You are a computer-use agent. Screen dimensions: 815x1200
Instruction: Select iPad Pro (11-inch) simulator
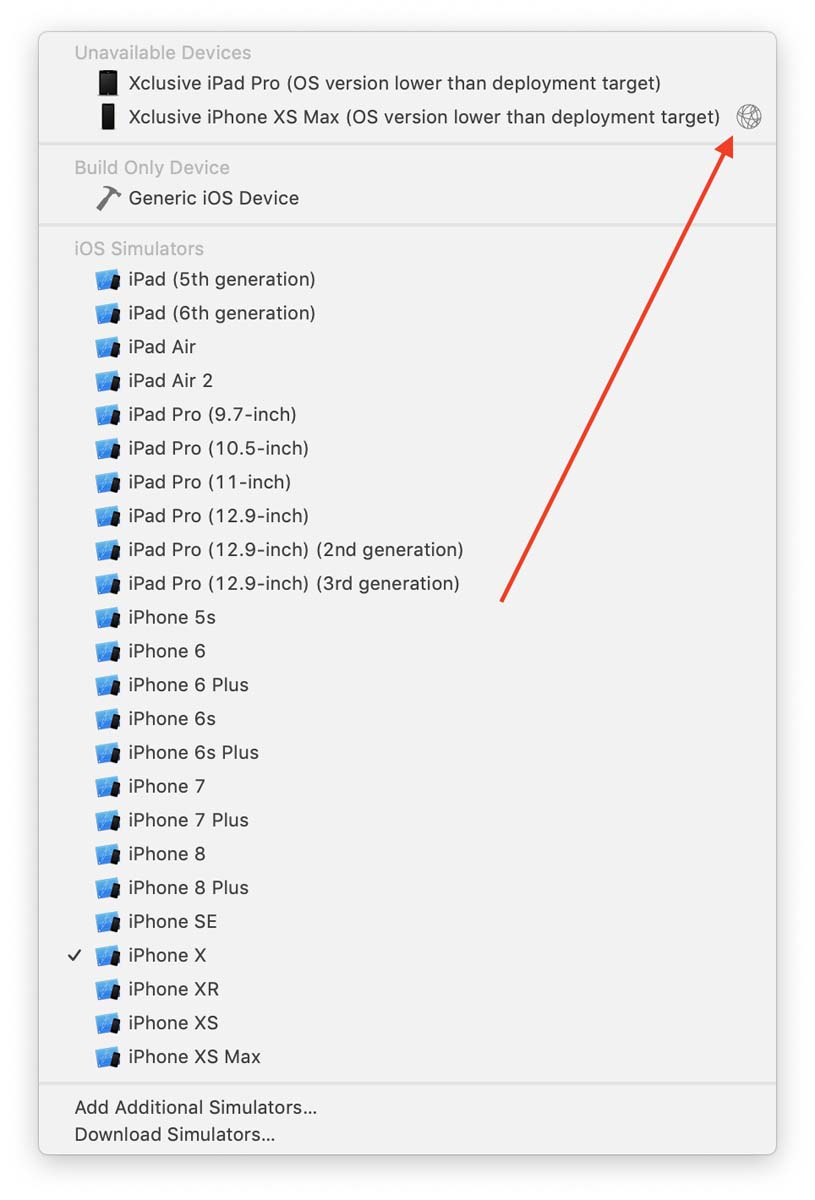(209, 482)
